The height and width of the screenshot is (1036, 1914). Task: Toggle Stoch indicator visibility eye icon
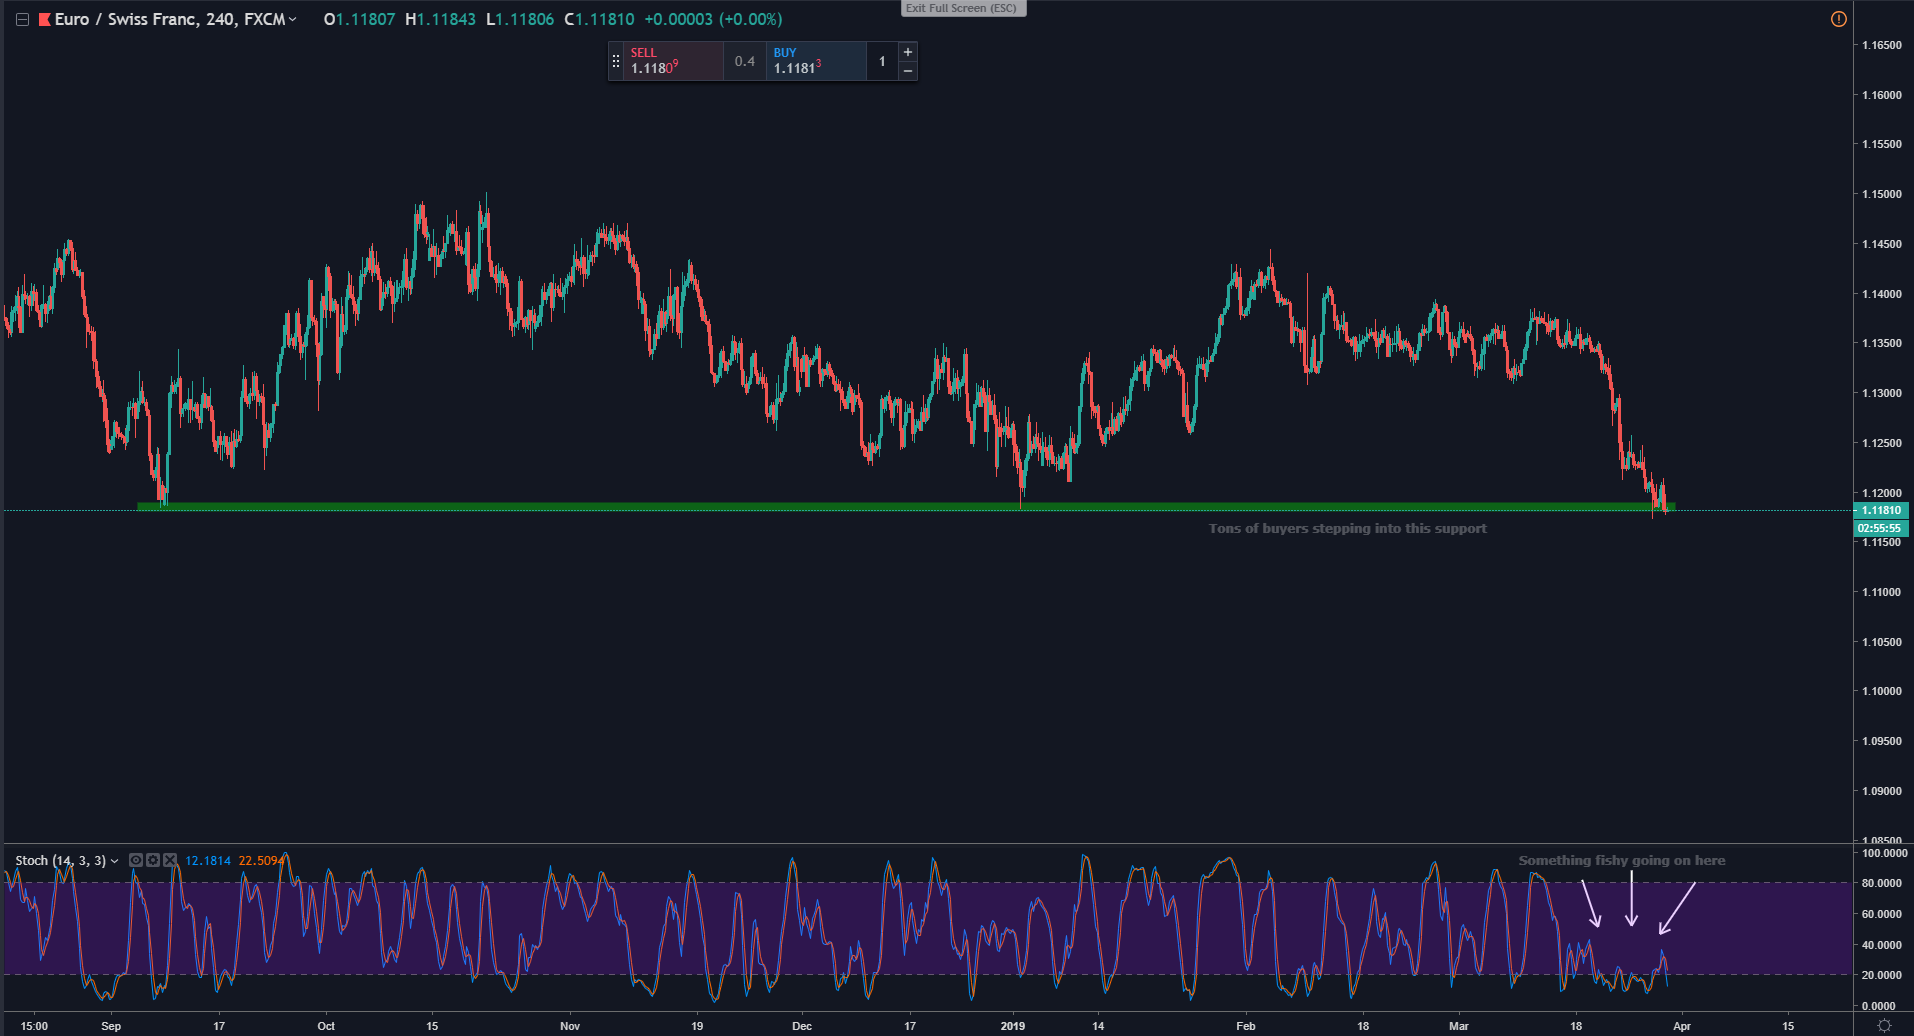pos(136,860)
